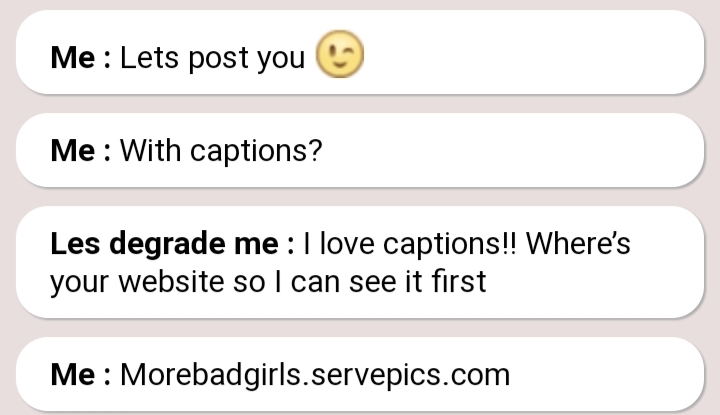720x415 pixels.
Task: Tap the text 'Lets post you'
Action: coord(212,57)
